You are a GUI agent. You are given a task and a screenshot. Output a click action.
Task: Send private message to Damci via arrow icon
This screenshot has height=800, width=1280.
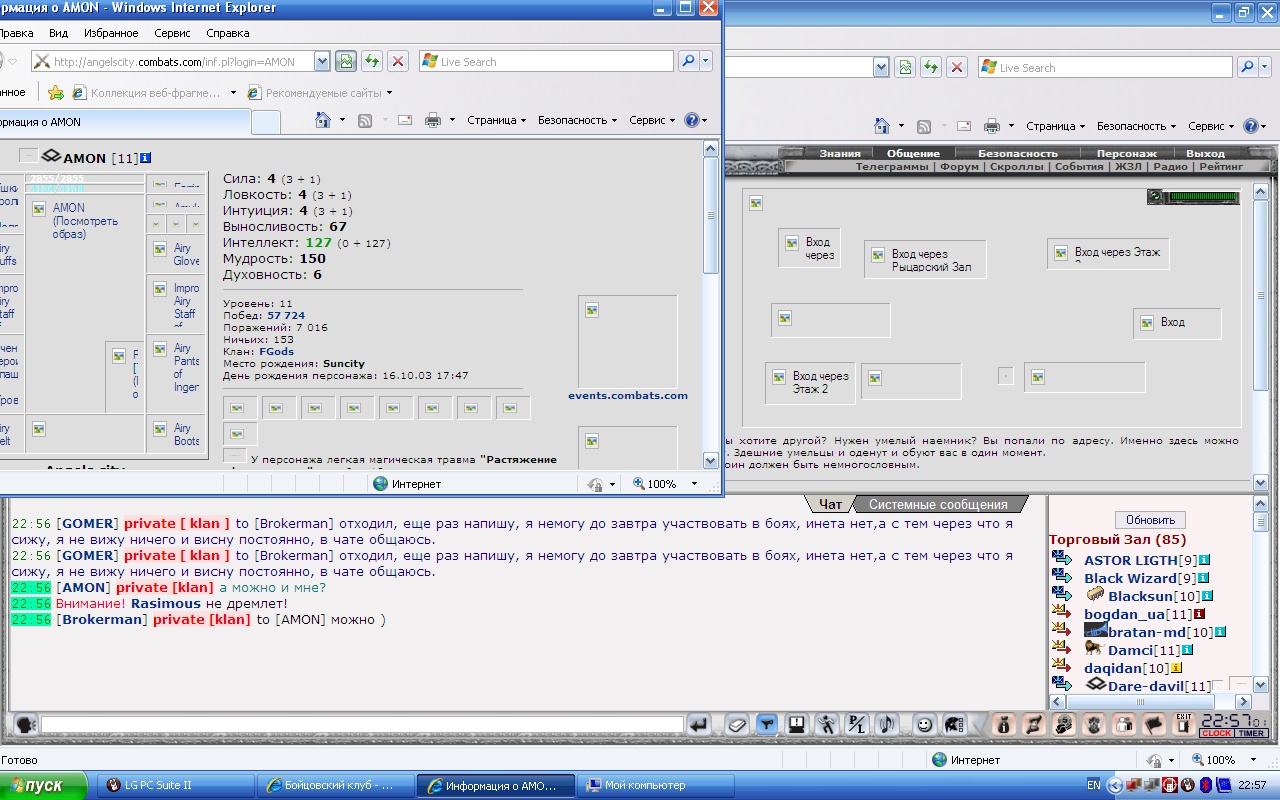1062,650
